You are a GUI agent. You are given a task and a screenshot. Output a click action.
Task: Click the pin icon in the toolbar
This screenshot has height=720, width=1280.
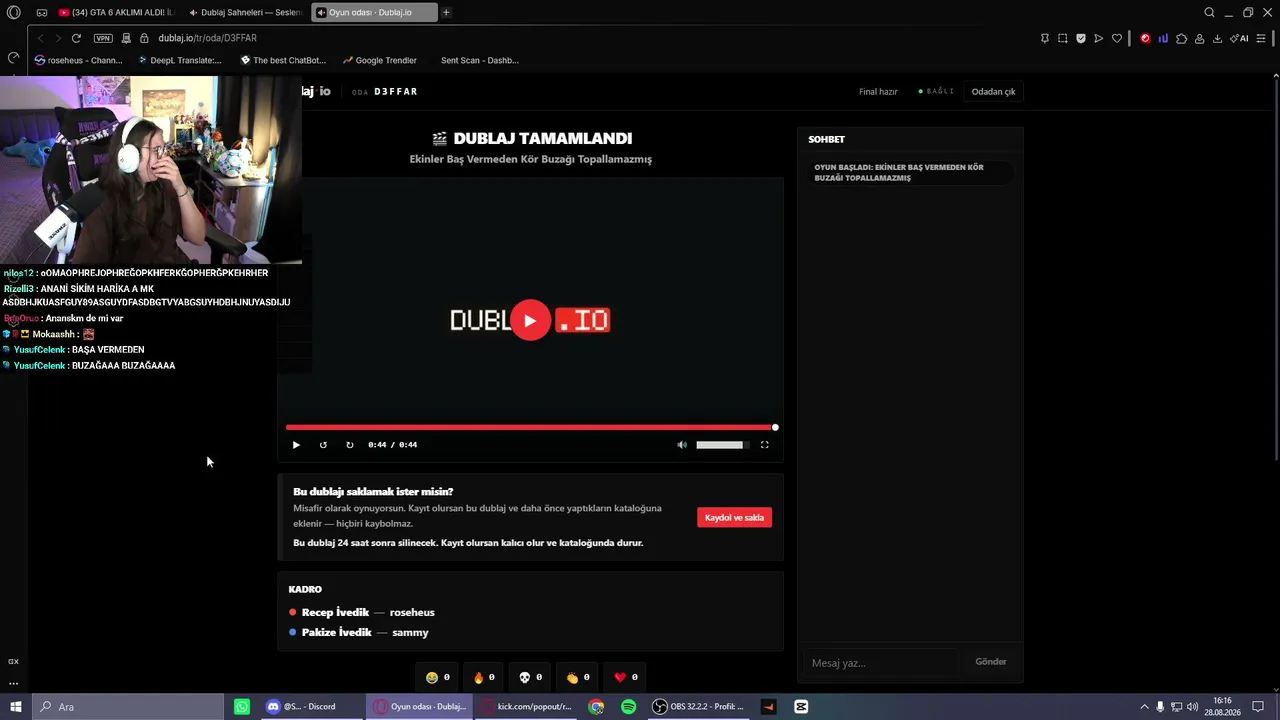(x=1045, y=38)
